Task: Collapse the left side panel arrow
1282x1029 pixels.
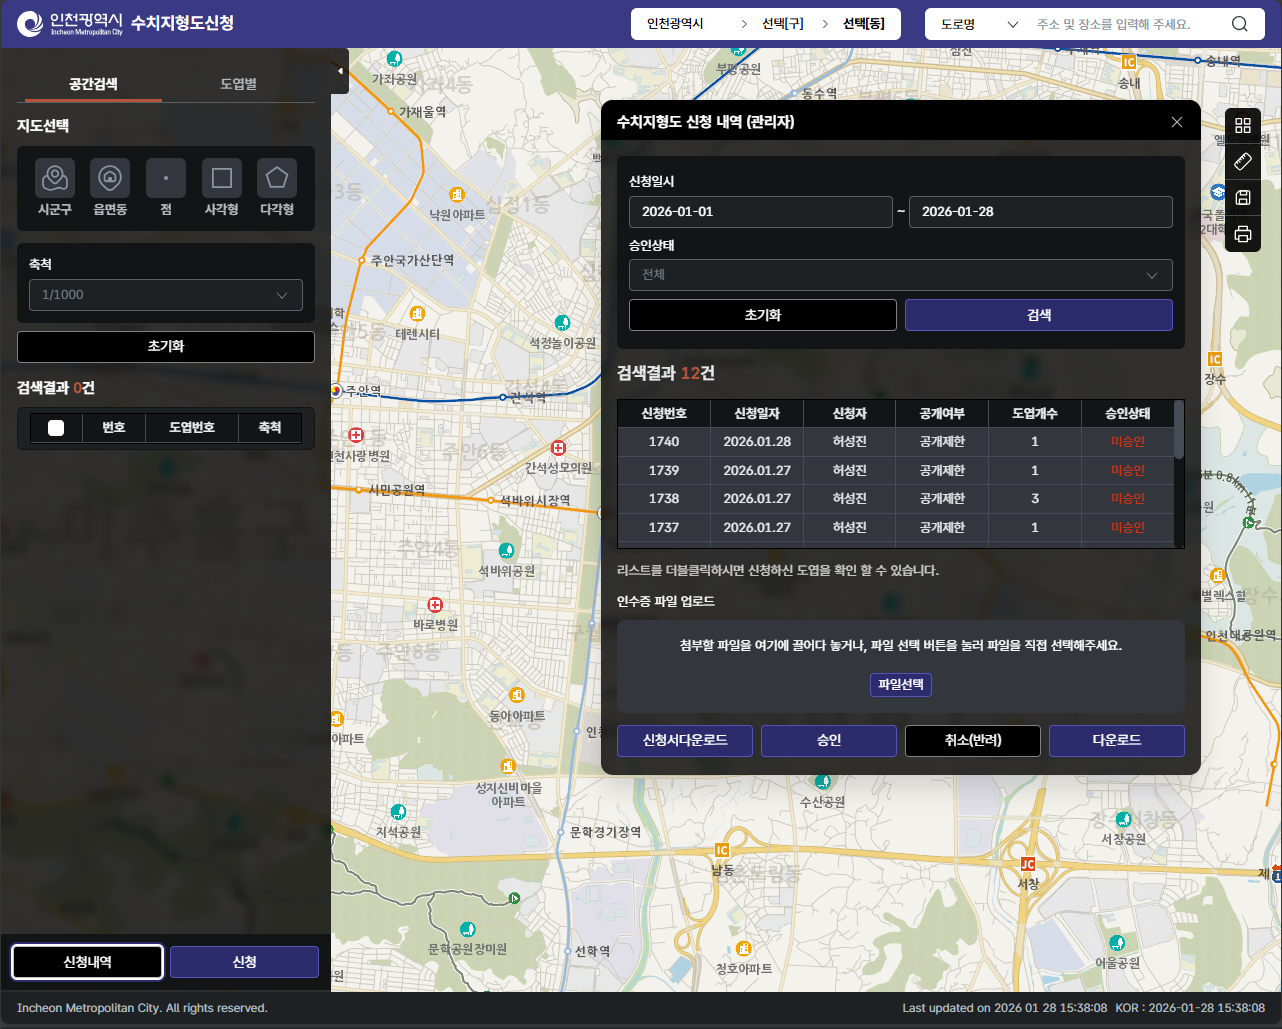Action: (340, 71)
